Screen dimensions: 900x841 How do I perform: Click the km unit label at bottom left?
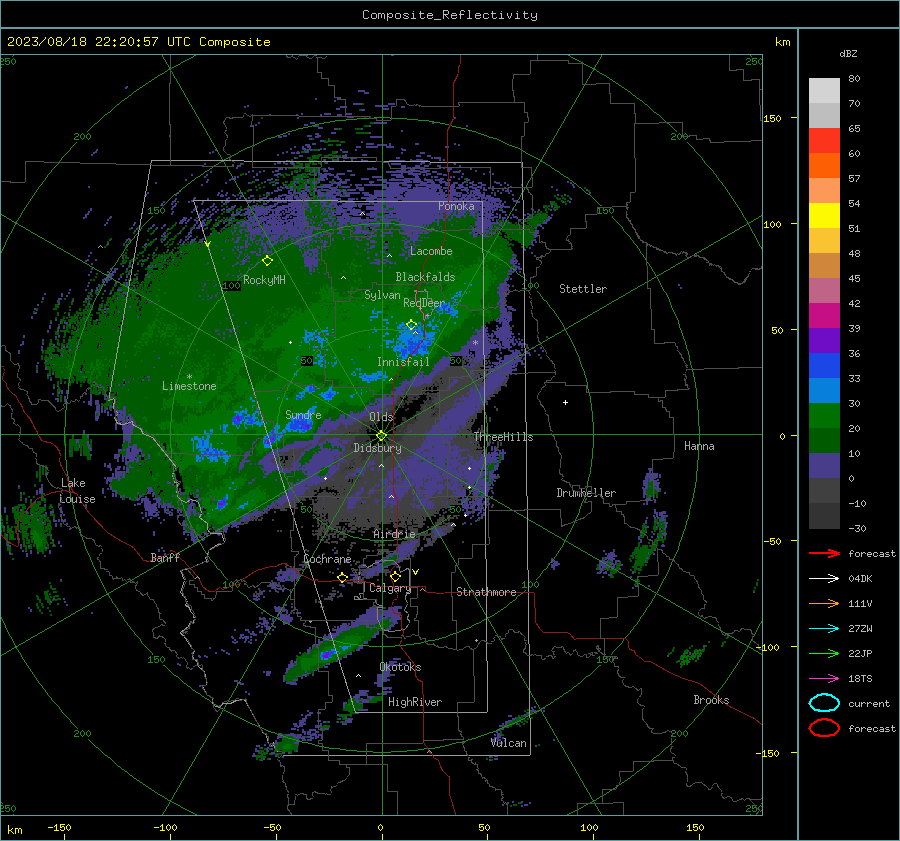tap(14, 830)
